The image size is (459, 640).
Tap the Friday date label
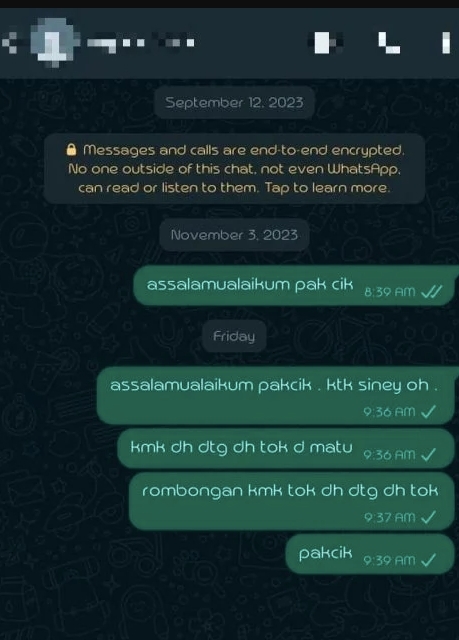click(234, 336)
